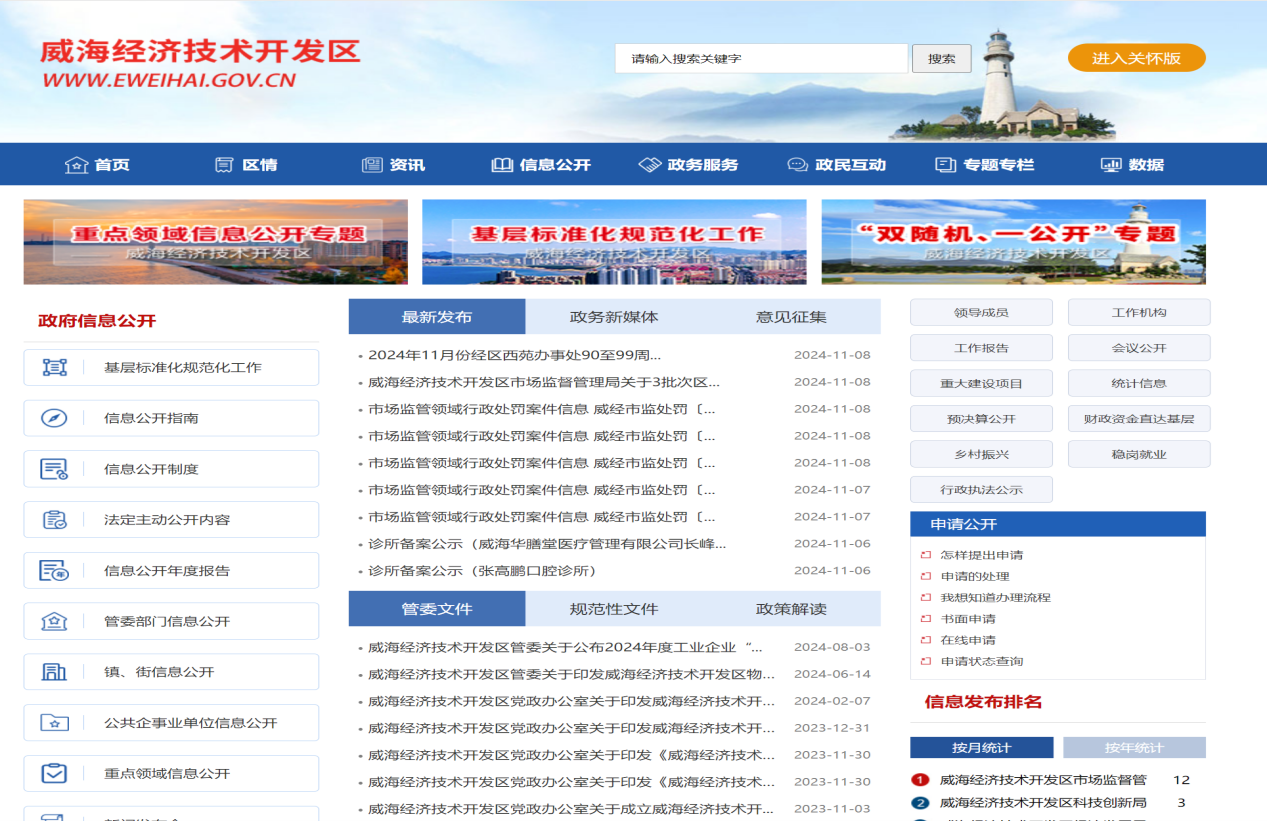This screenshot has height=821, width=1267.
Task: Open the 领导成员 link button
Action: click(x=981, y=313)
